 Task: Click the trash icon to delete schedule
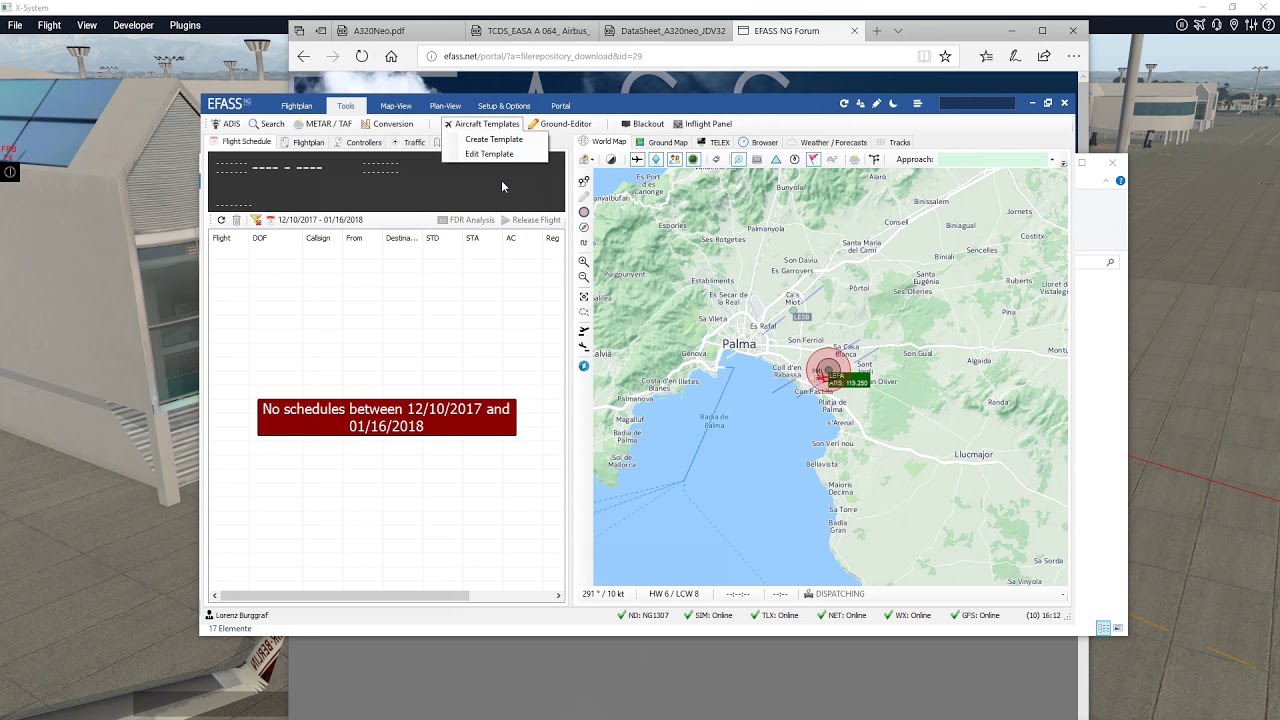[236, 220]
